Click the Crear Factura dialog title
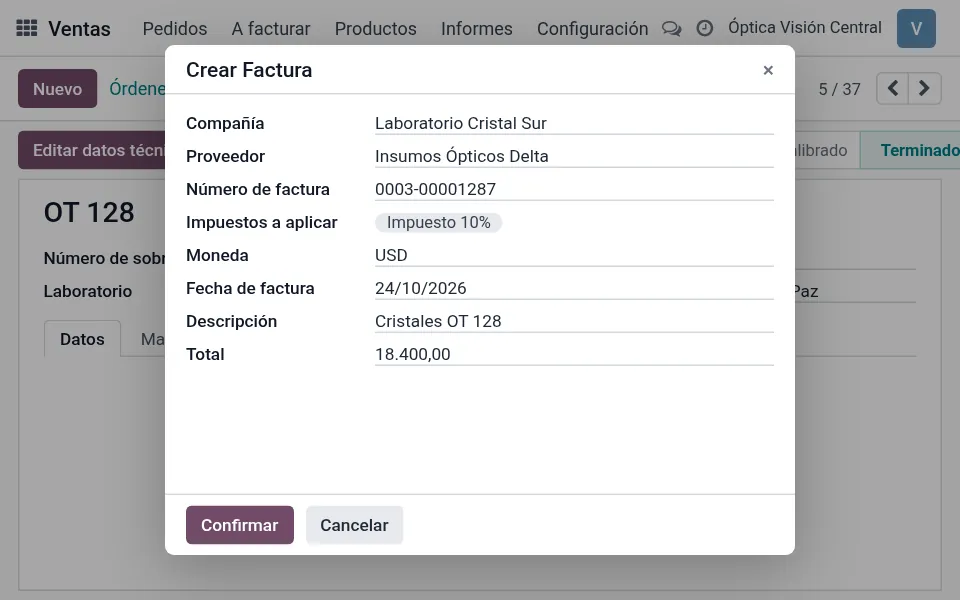This screenshot has width=960, height=600. [249, 70]
